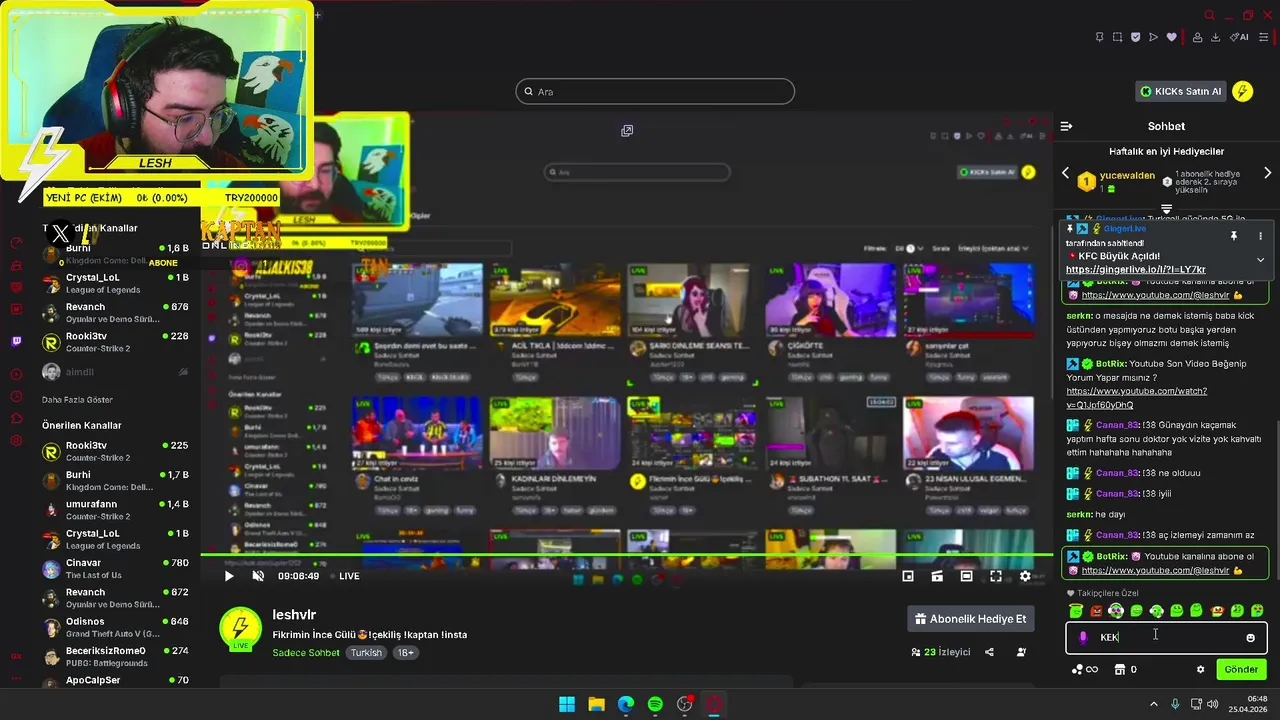Open browser downloads icon
1280x720 pixels.
1215,37
